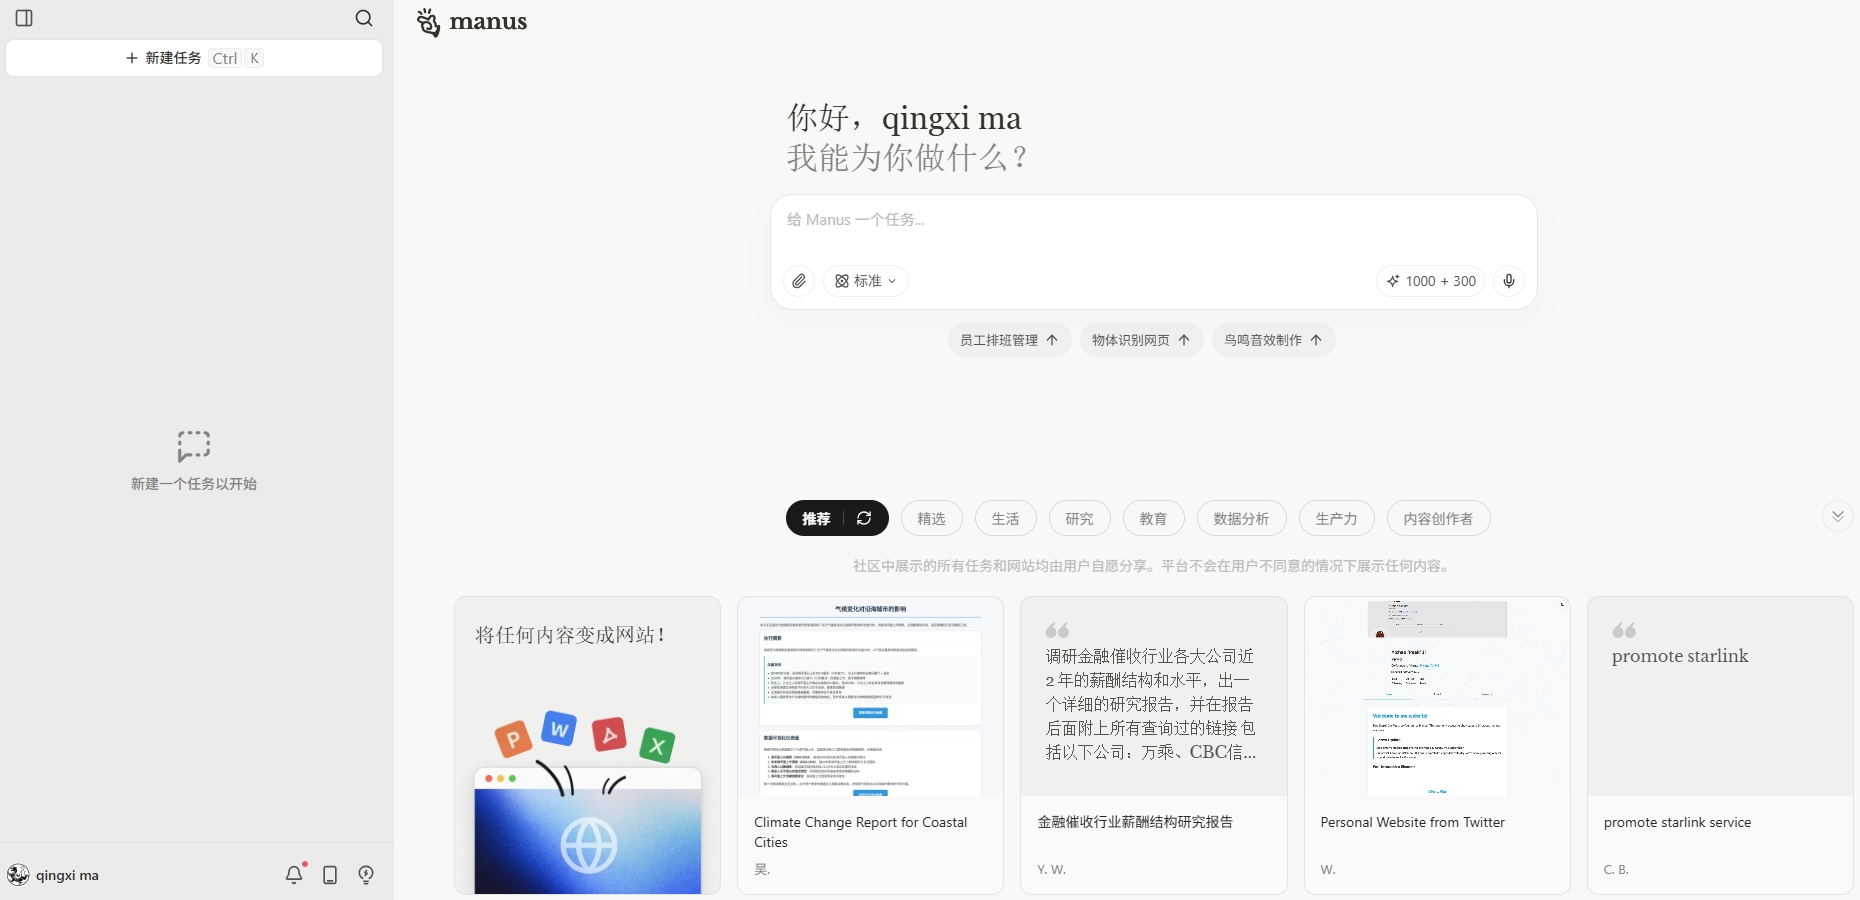
Task: Open the sidebar search icon
Action: click(364, 18)
